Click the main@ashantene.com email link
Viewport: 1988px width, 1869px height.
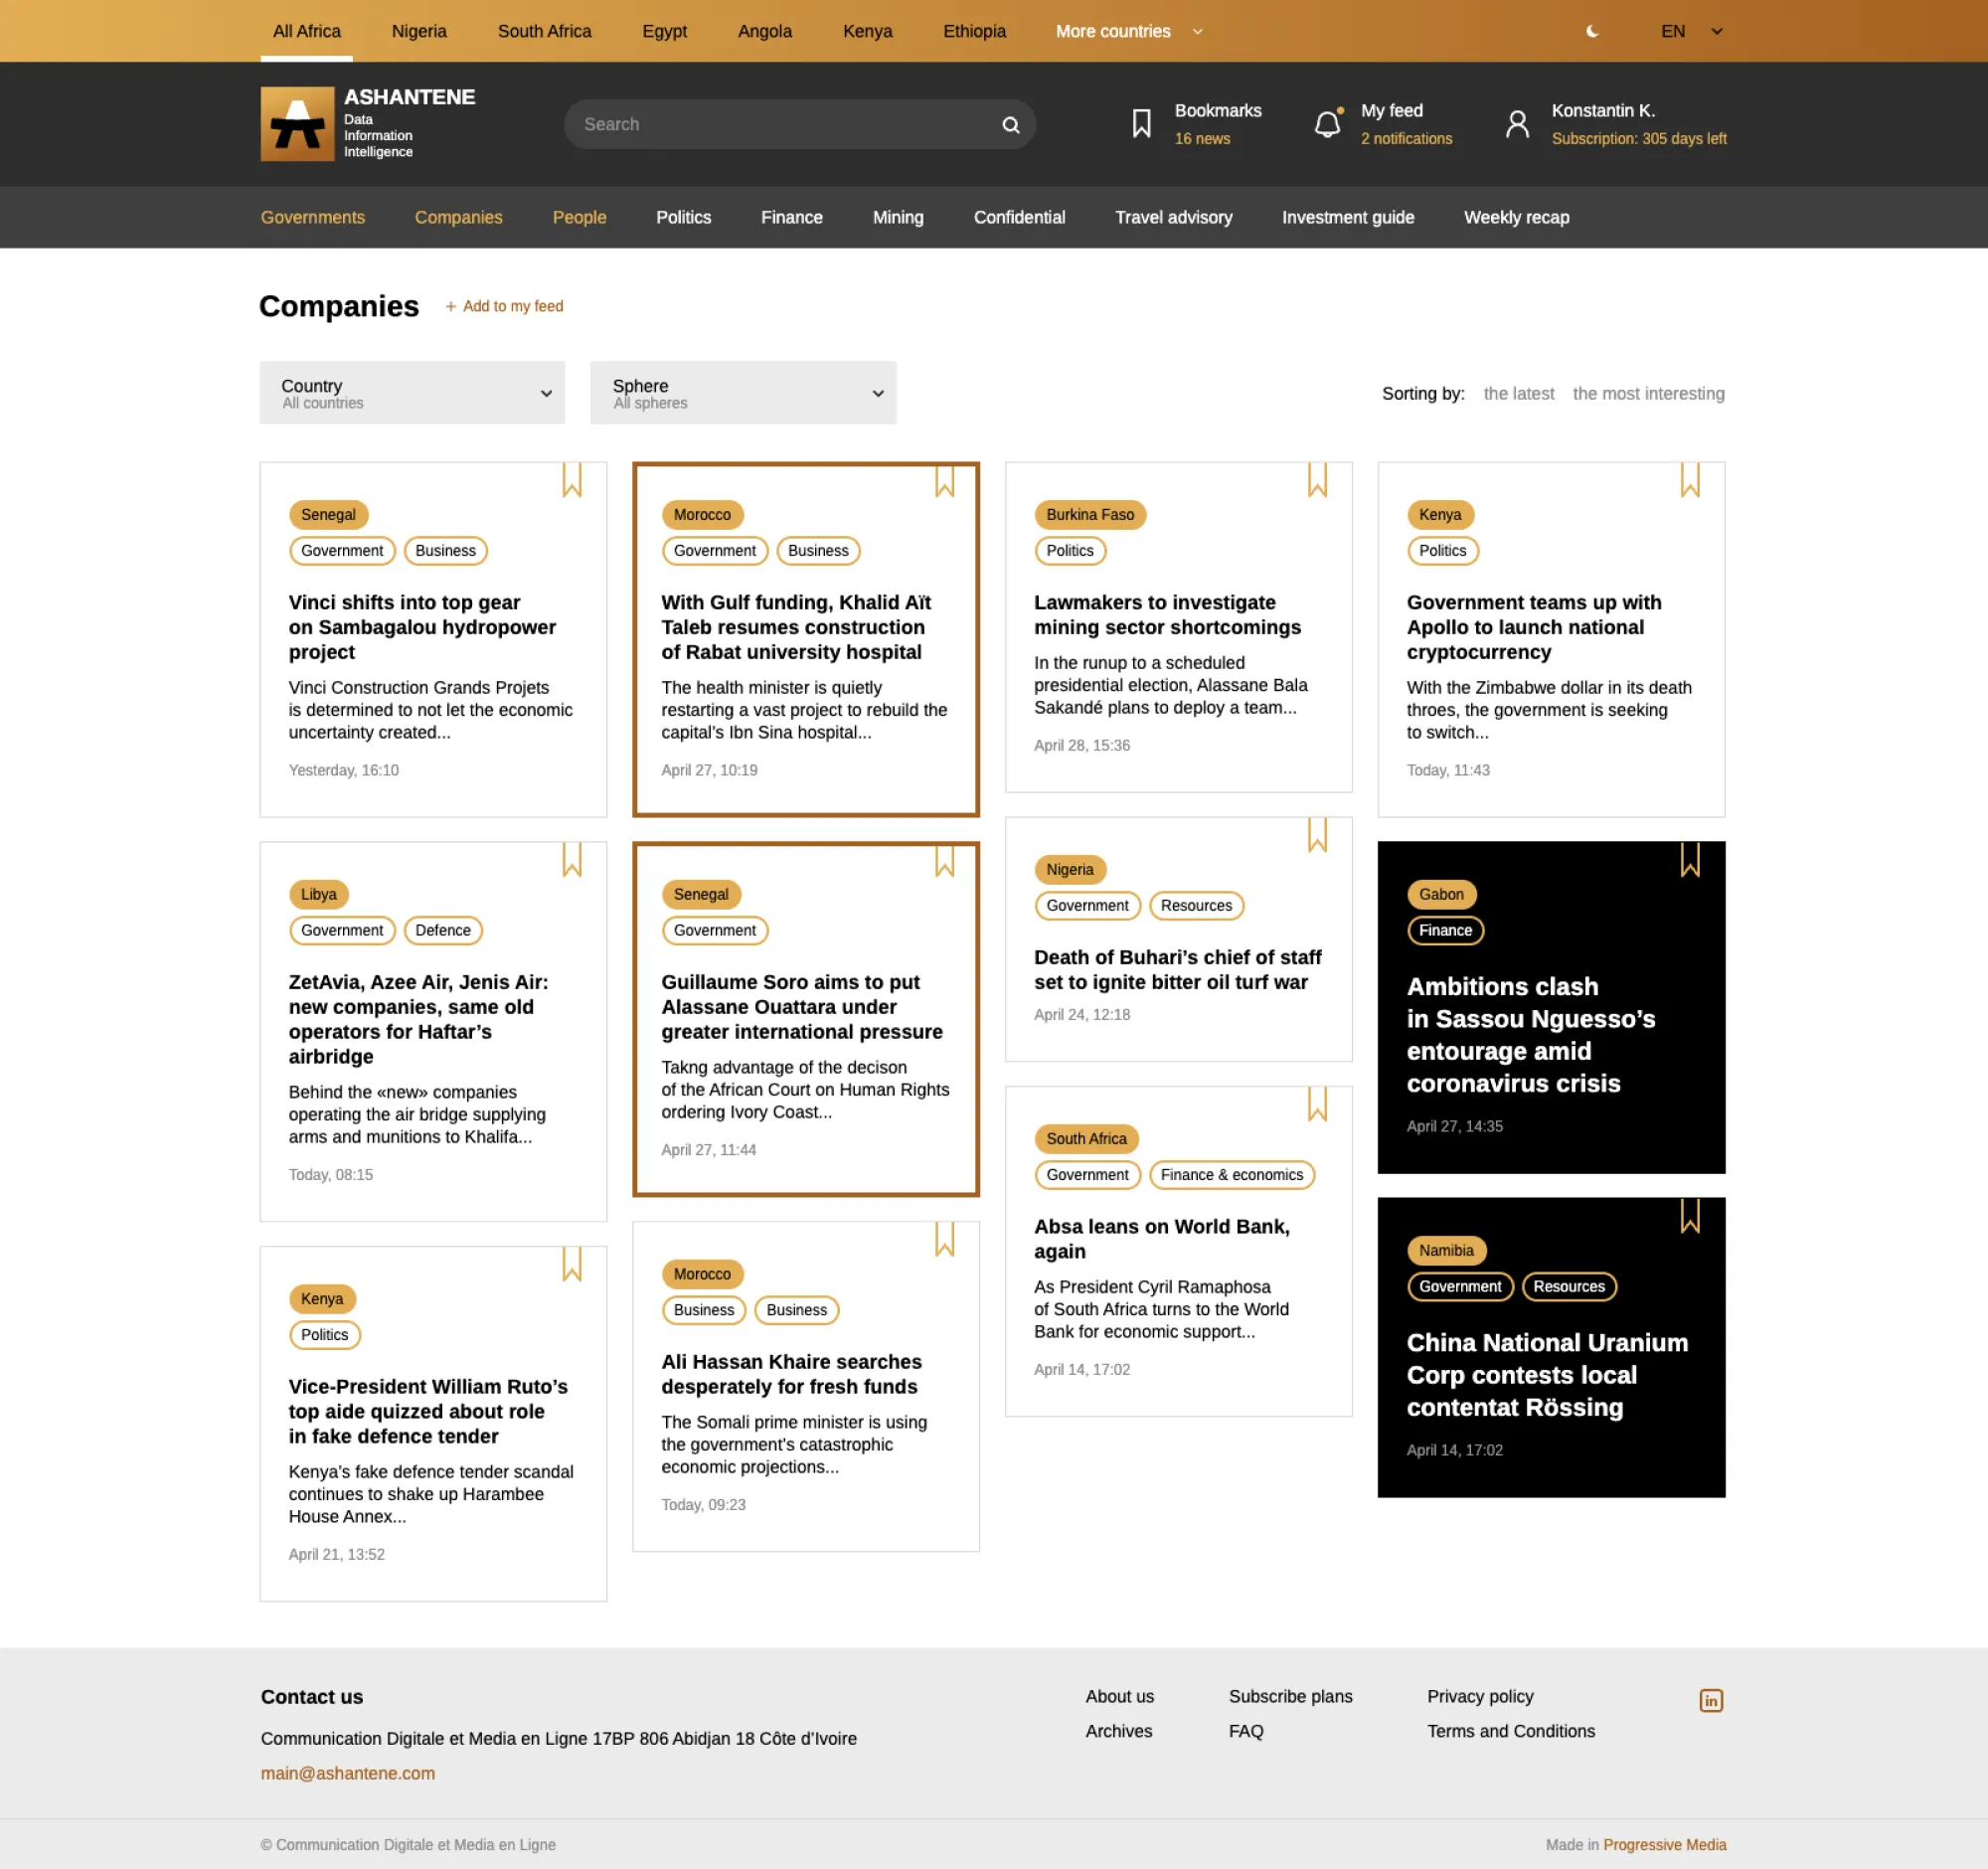click(x=348, y=1773)
